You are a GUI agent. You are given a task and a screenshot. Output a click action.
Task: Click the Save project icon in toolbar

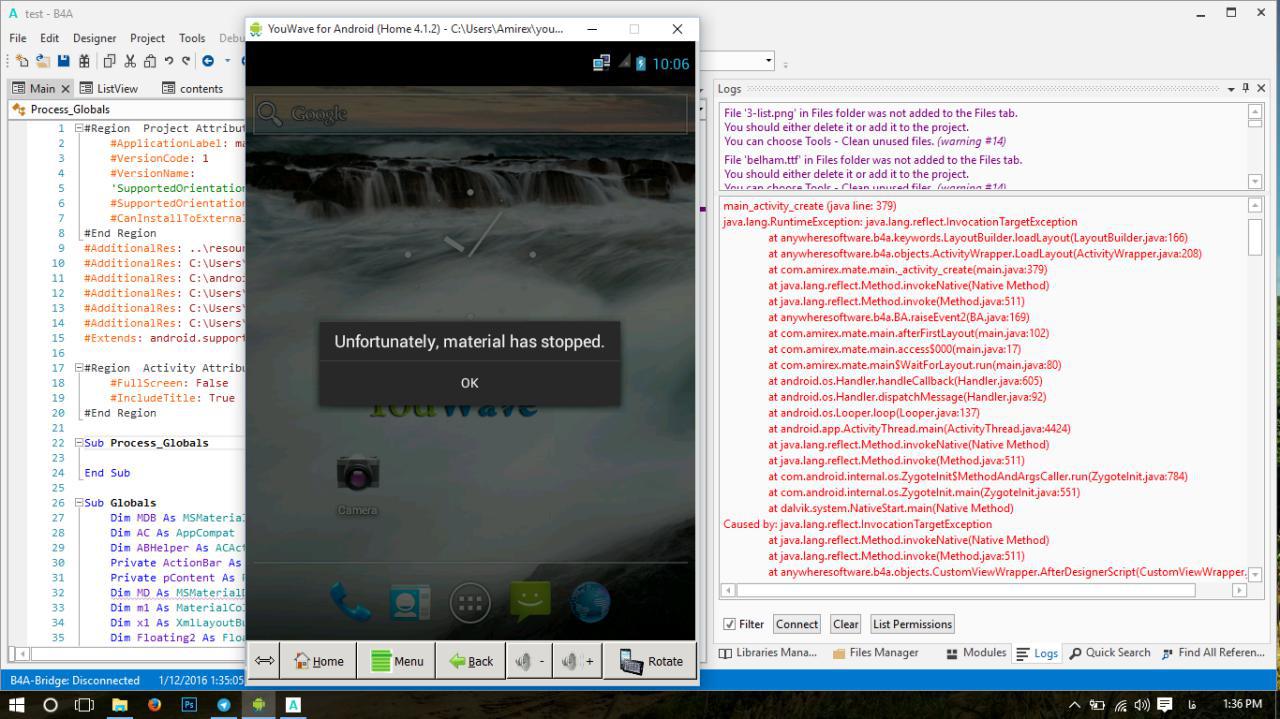64,61
